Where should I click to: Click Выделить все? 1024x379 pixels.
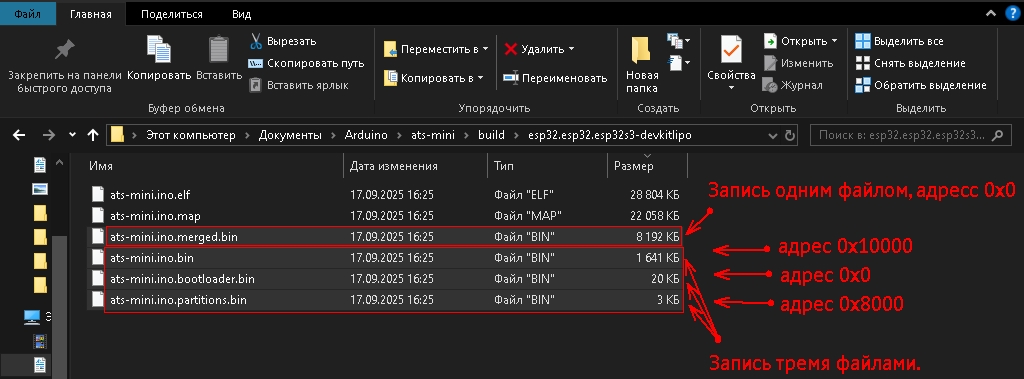tap(899, 41)
